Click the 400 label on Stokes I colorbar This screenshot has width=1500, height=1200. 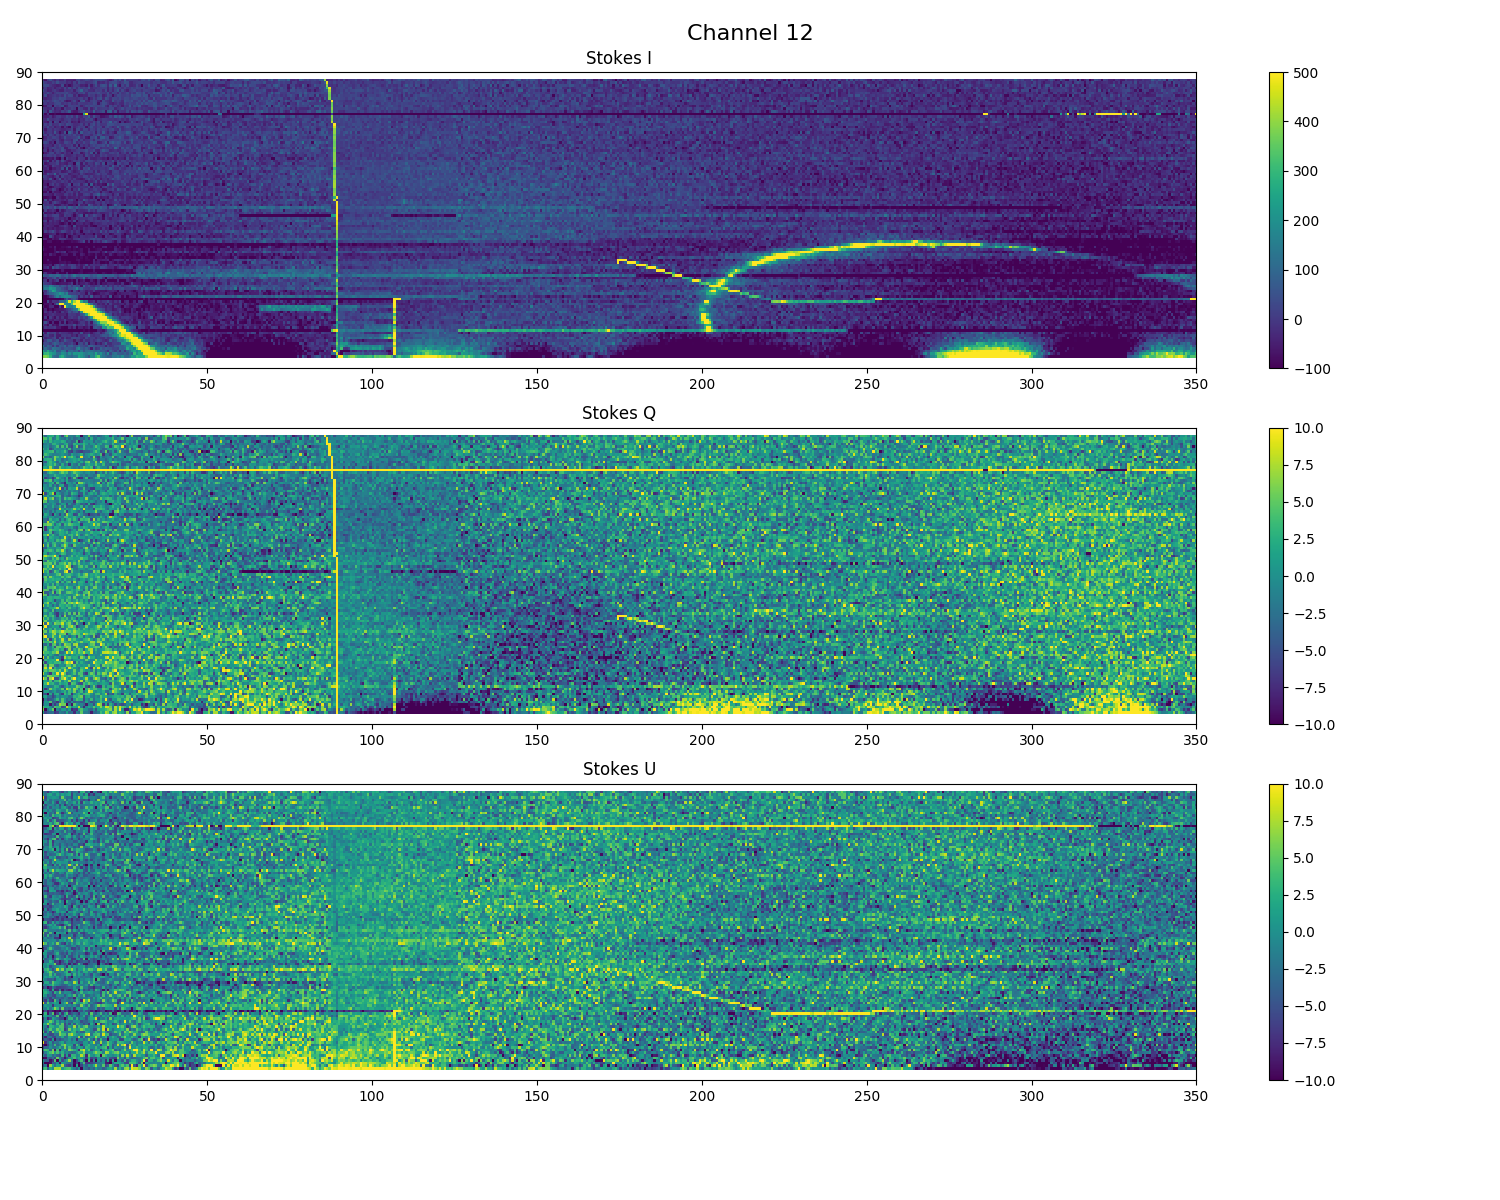1305,122
